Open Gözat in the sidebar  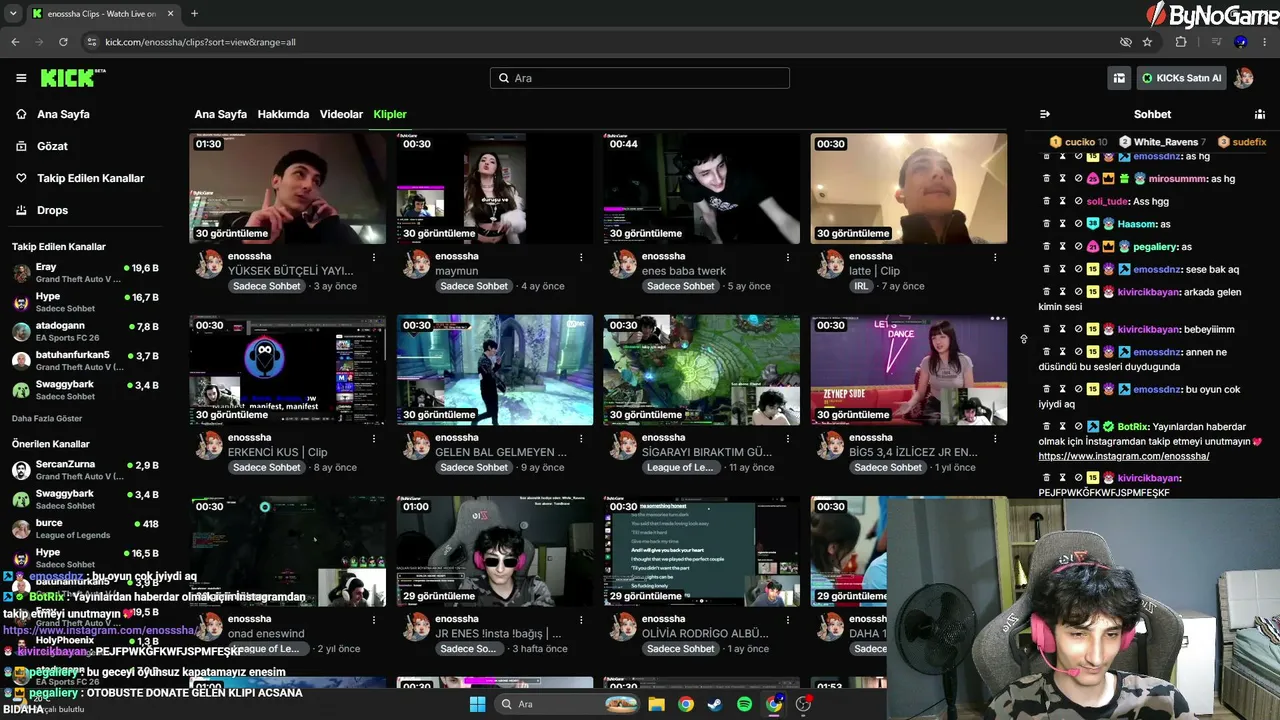52,146
